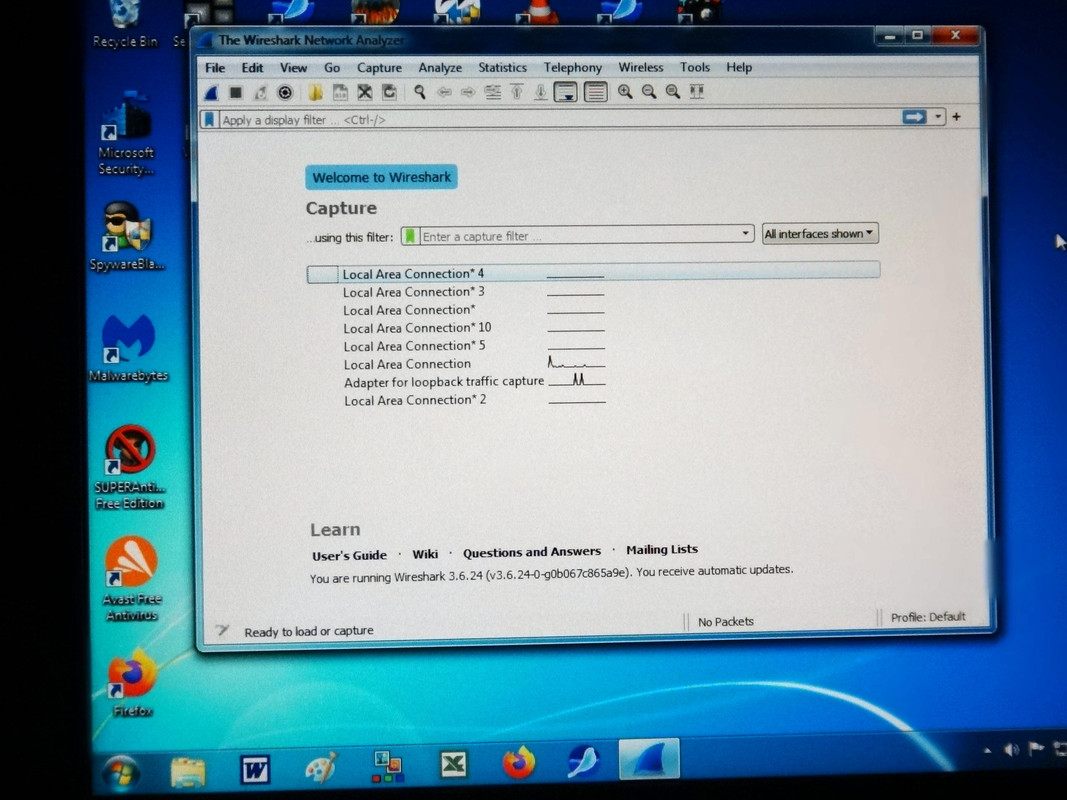The width and height of the screenshot is (1067, 800).
Task: Open the Help menu
Action: (x=738, y=67)
